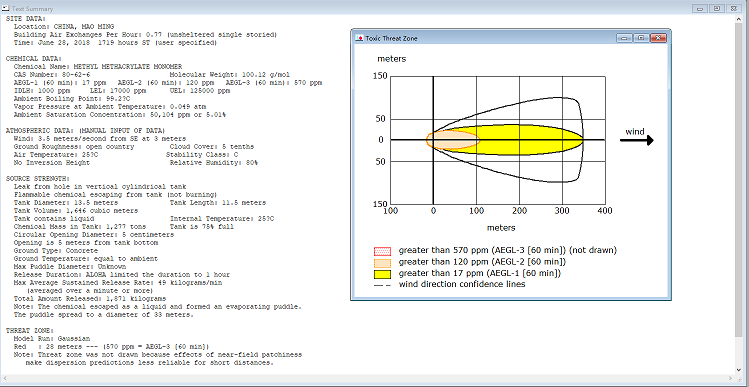
Task: Click 'Relative Humidity: 80%' text
Action: coord(214,163)
